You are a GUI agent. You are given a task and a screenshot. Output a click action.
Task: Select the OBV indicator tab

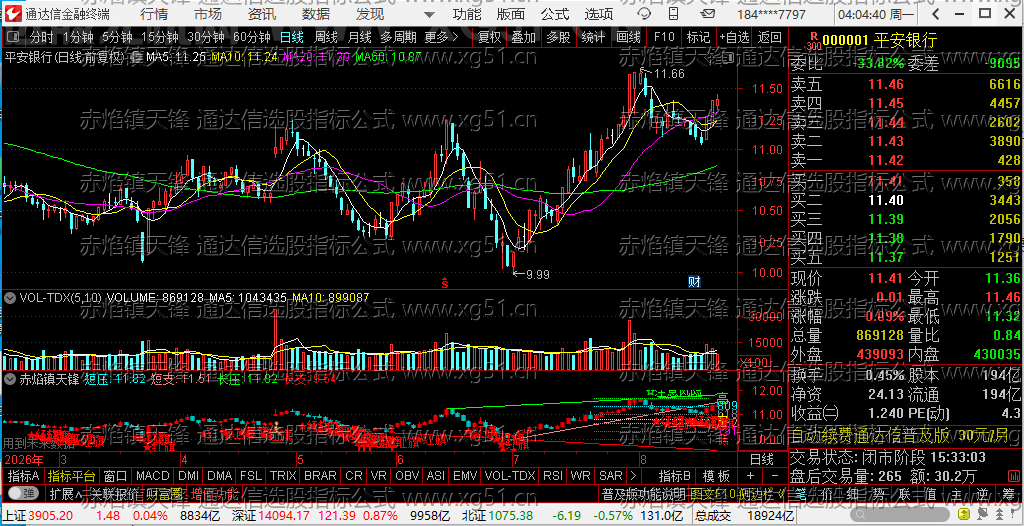408,476
